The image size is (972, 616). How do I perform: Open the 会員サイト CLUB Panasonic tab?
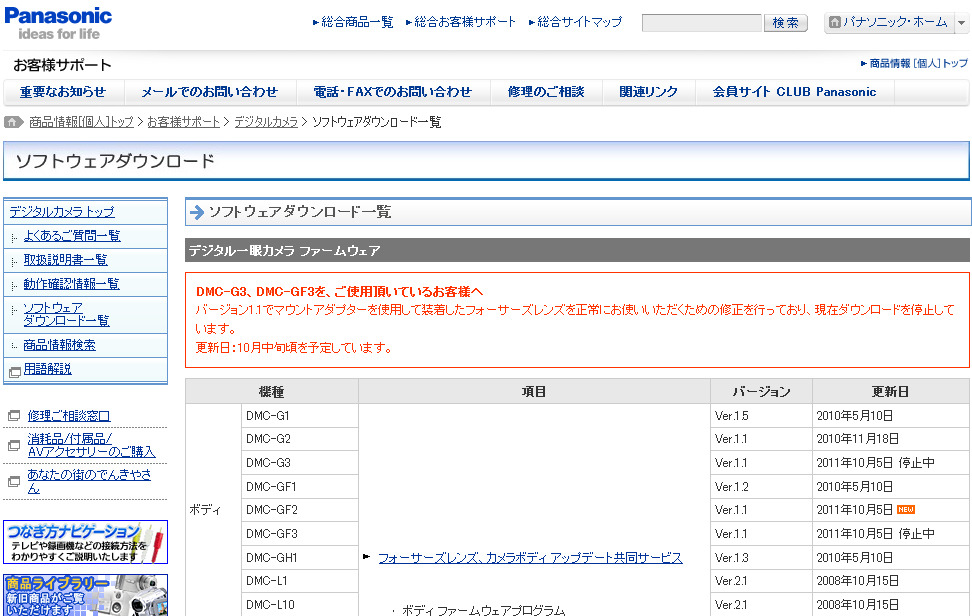tap(795, 92)
